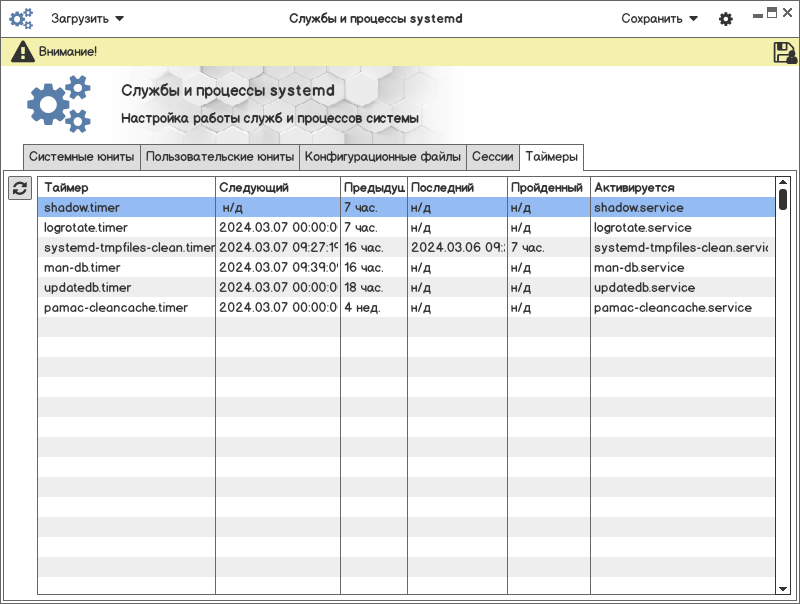Select the pamac-cleancache.timer row

coord(116,308)
